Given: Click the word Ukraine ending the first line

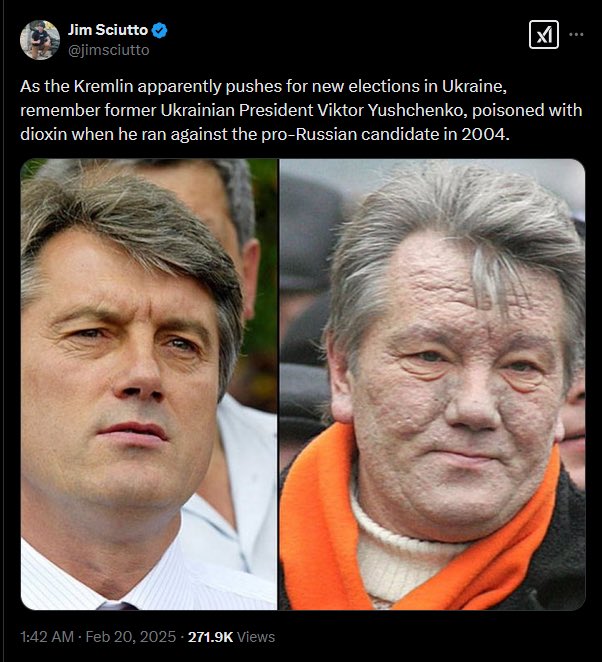Looking at the screenshot, I should (x=472, y=86).
